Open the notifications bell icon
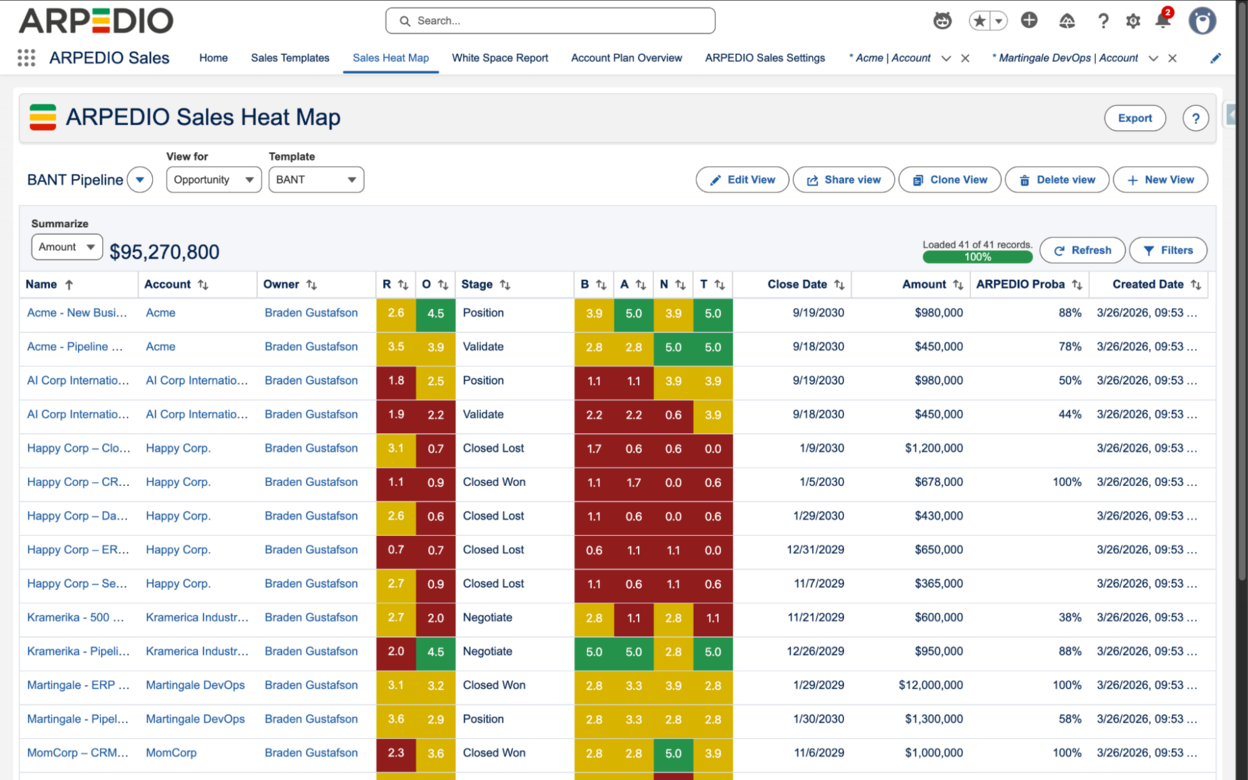The width and height of the screenshot is (1248, 780). click(1163, 21)
